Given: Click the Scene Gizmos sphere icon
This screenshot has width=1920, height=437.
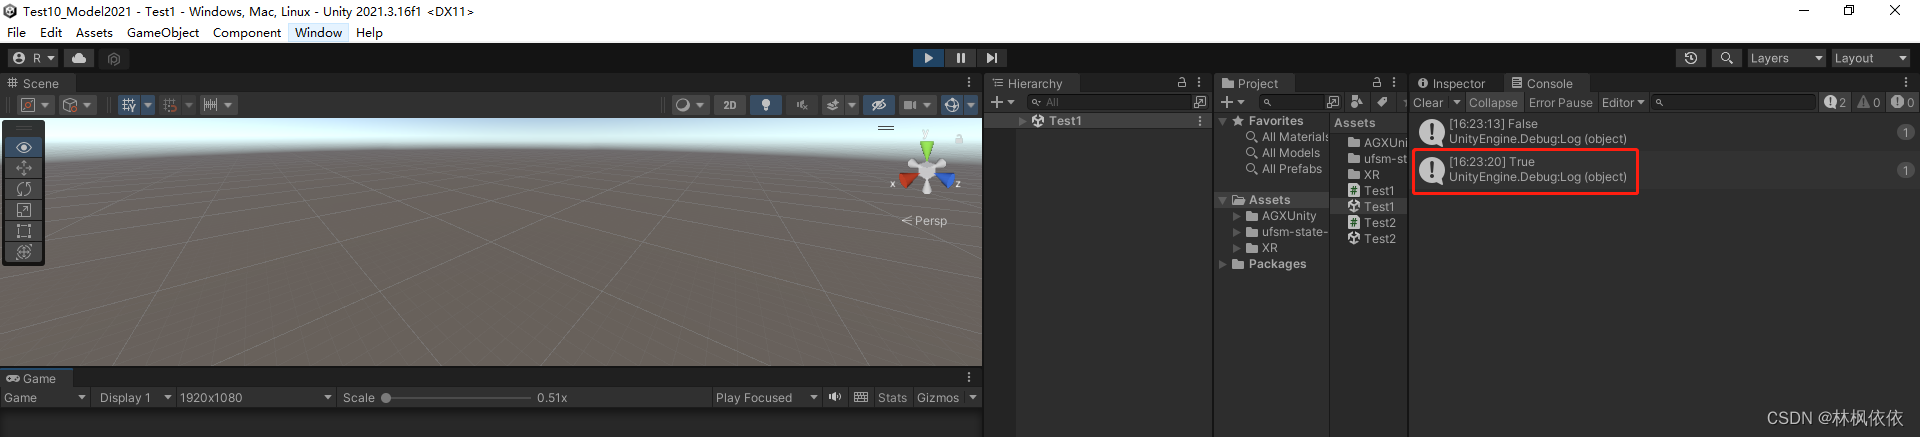Looking at the screenshot, I should click(952, 104).
